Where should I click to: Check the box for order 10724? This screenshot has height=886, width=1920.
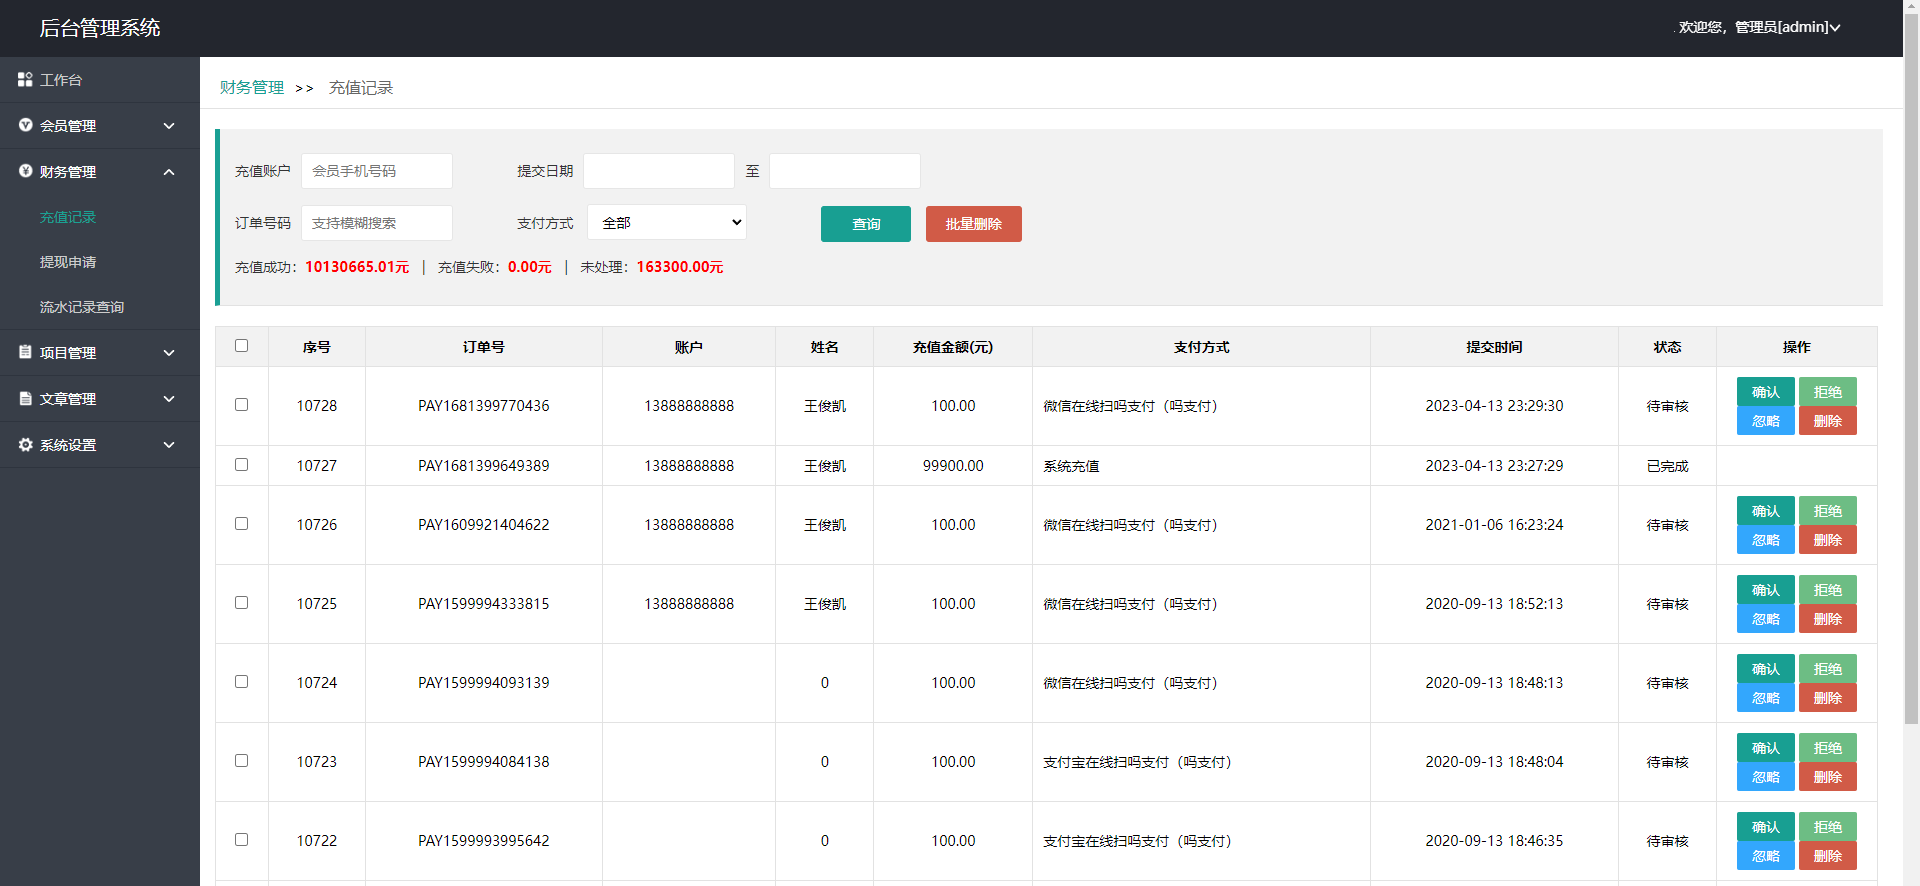pyautogui.click(x=241, y=682)
